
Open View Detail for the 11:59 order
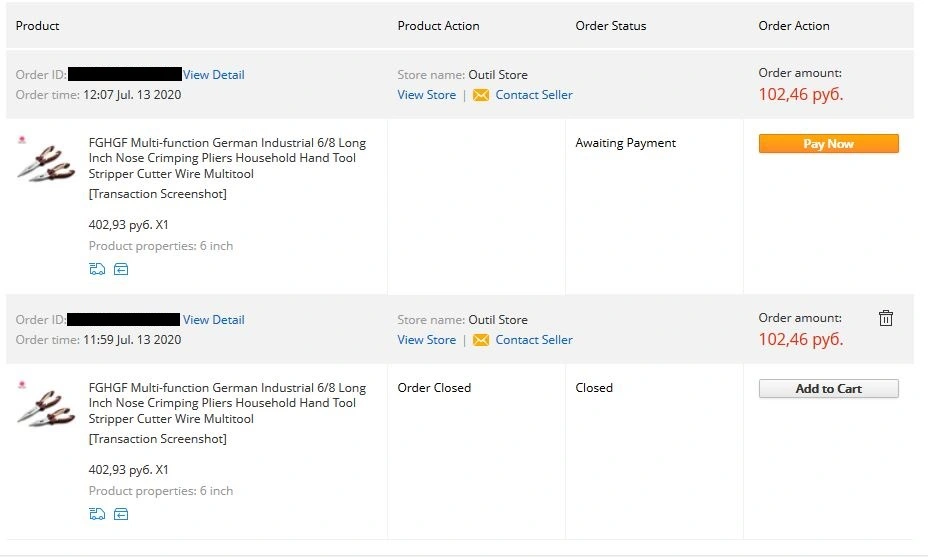click(214, 320)
